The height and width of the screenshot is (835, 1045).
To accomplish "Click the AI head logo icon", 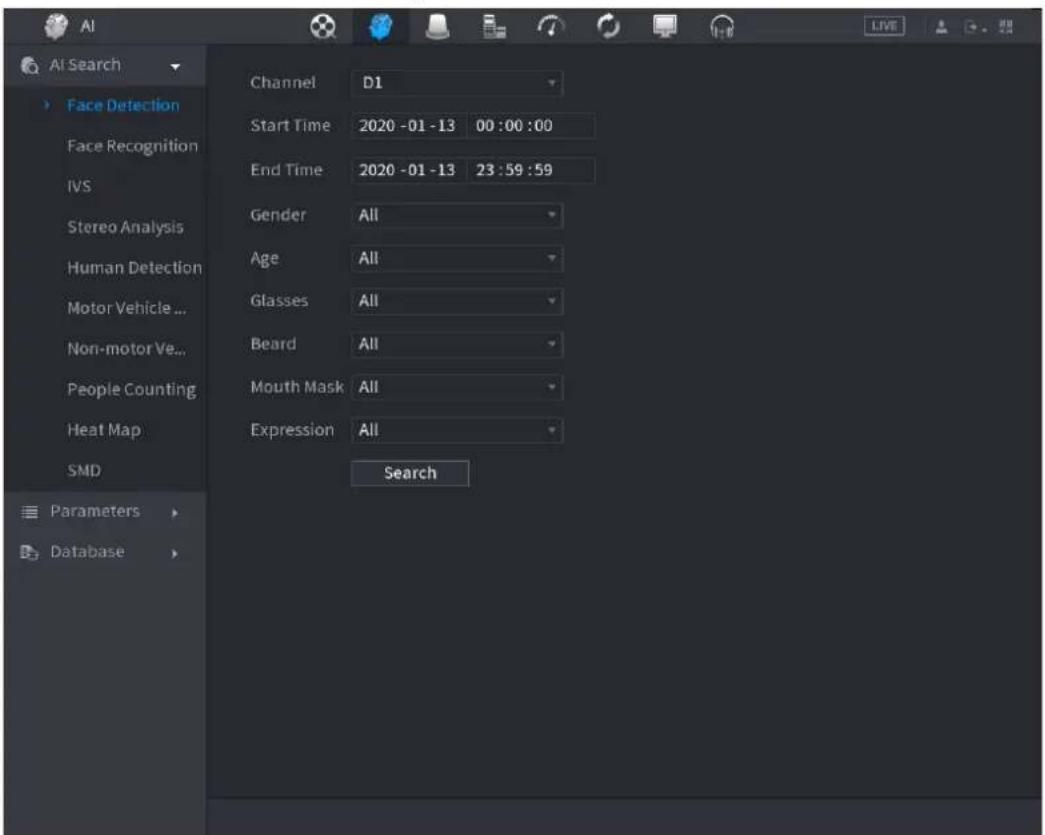I will [x=56, y=27].
